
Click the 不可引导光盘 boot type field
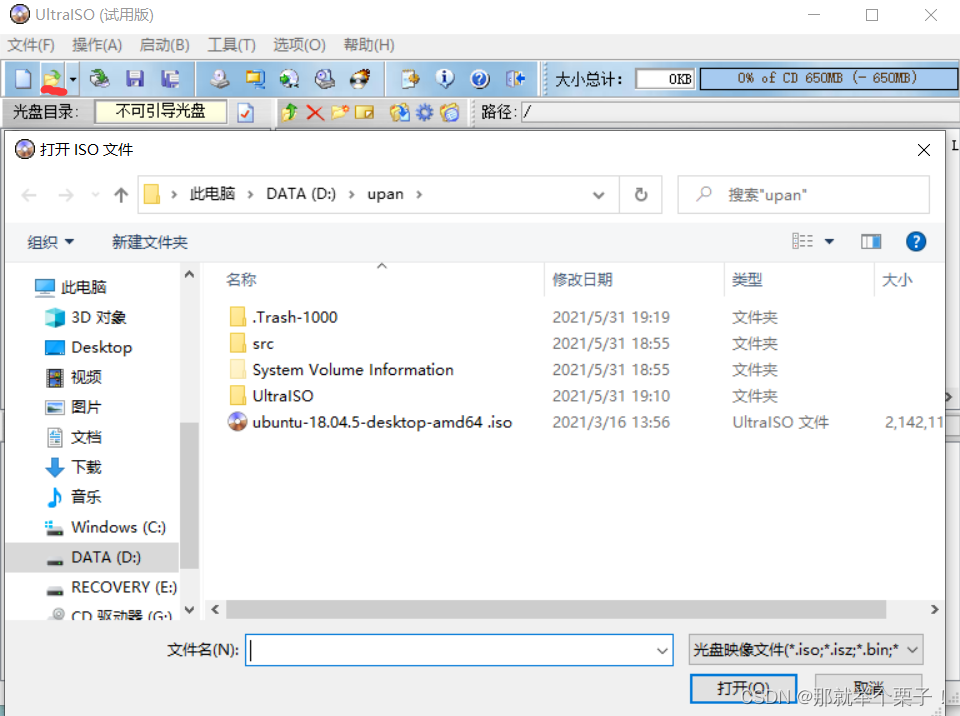[x=160, y=111]
